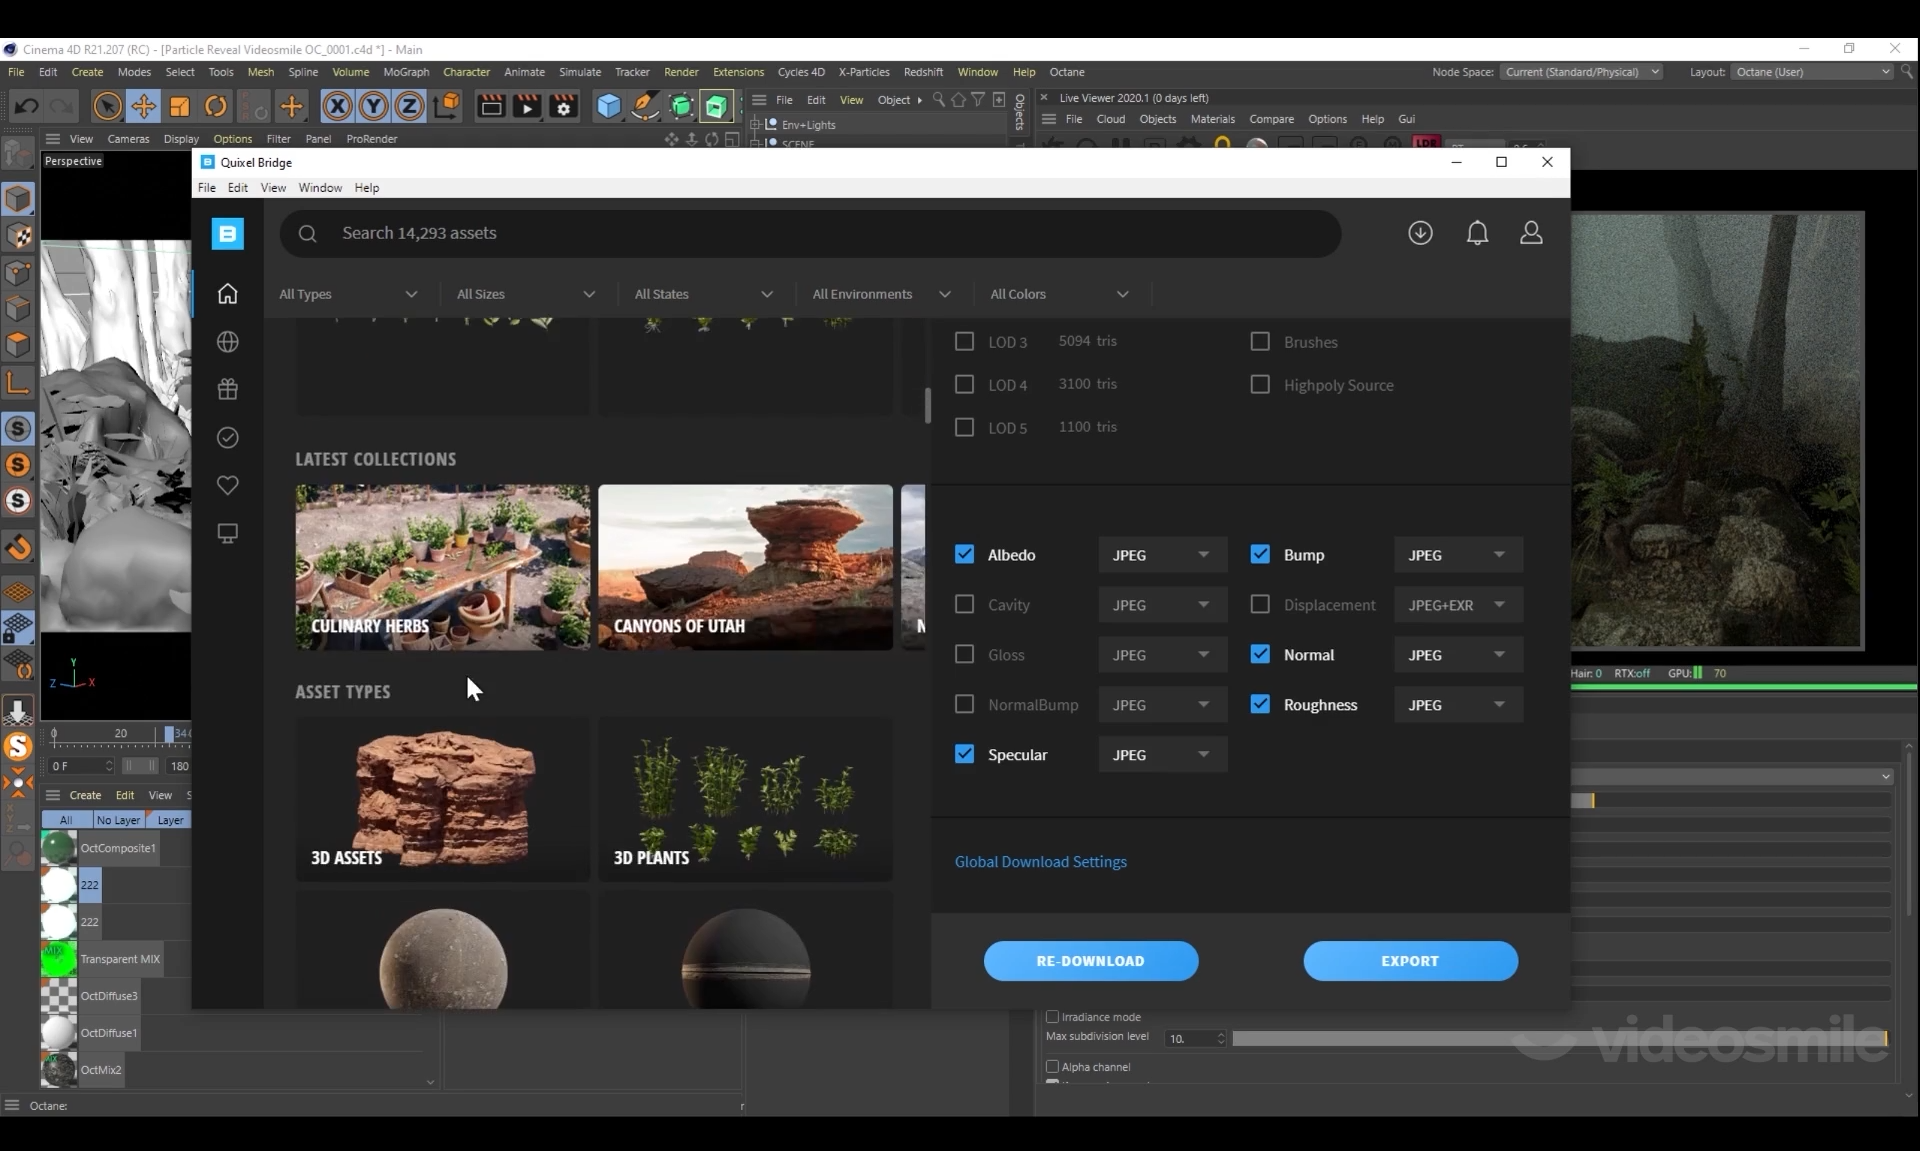The width and height of the screenshot is (1920, 1151).
Task: Open the favorites heart icon
Action: [228, 485]
